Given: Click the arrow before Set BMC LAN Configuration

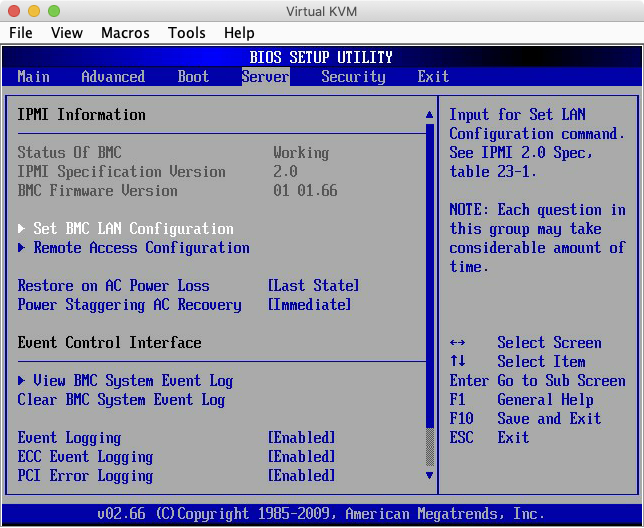Looking at the screenshot, I should point(21,228).
